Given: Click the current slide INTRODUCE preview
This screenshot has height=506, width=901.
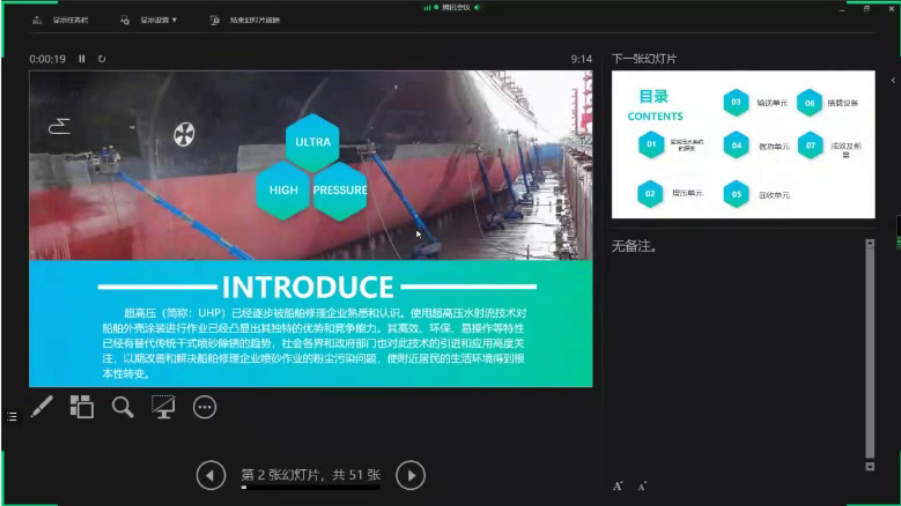Looking at the screenshot, I should [310, 228].
